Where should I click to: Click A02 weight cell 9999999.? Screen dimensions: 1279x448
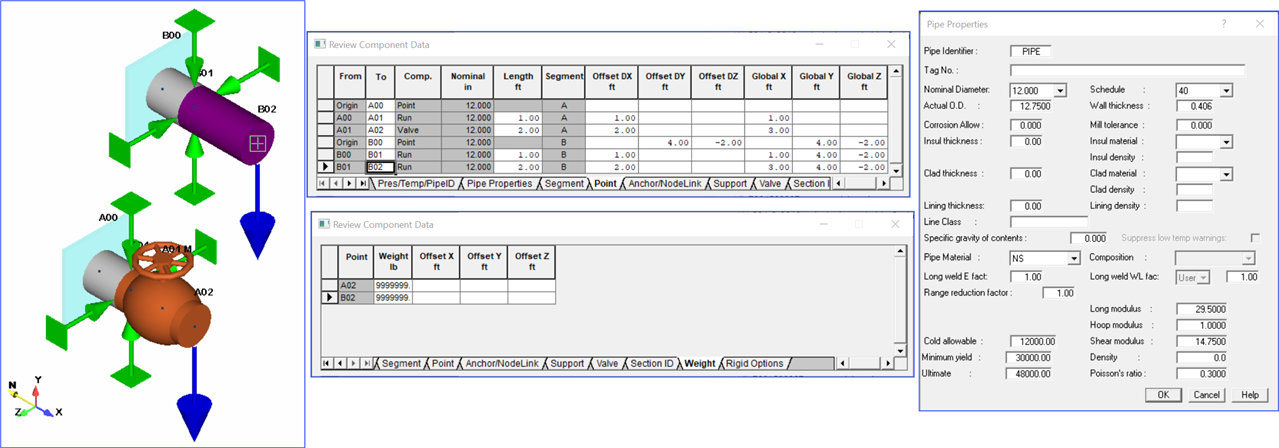393,285
